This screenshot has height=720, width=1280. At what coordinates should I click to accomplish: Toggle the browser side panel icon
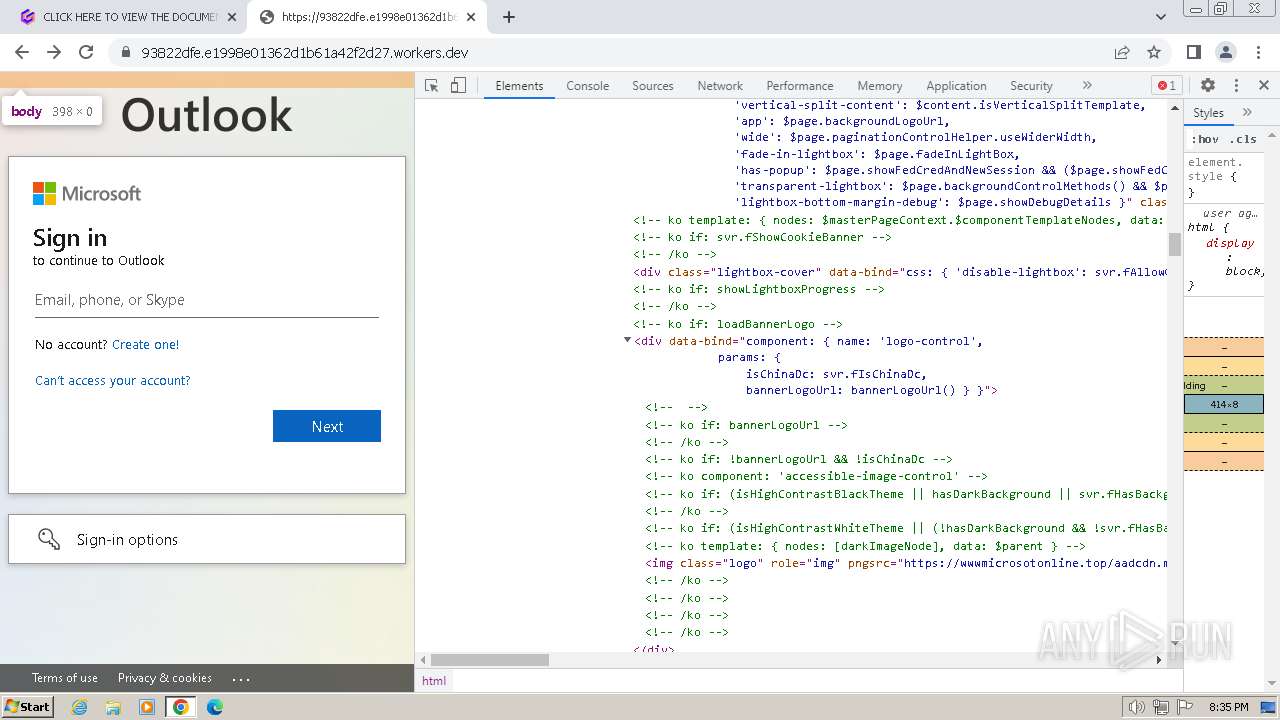(1194, 53)
